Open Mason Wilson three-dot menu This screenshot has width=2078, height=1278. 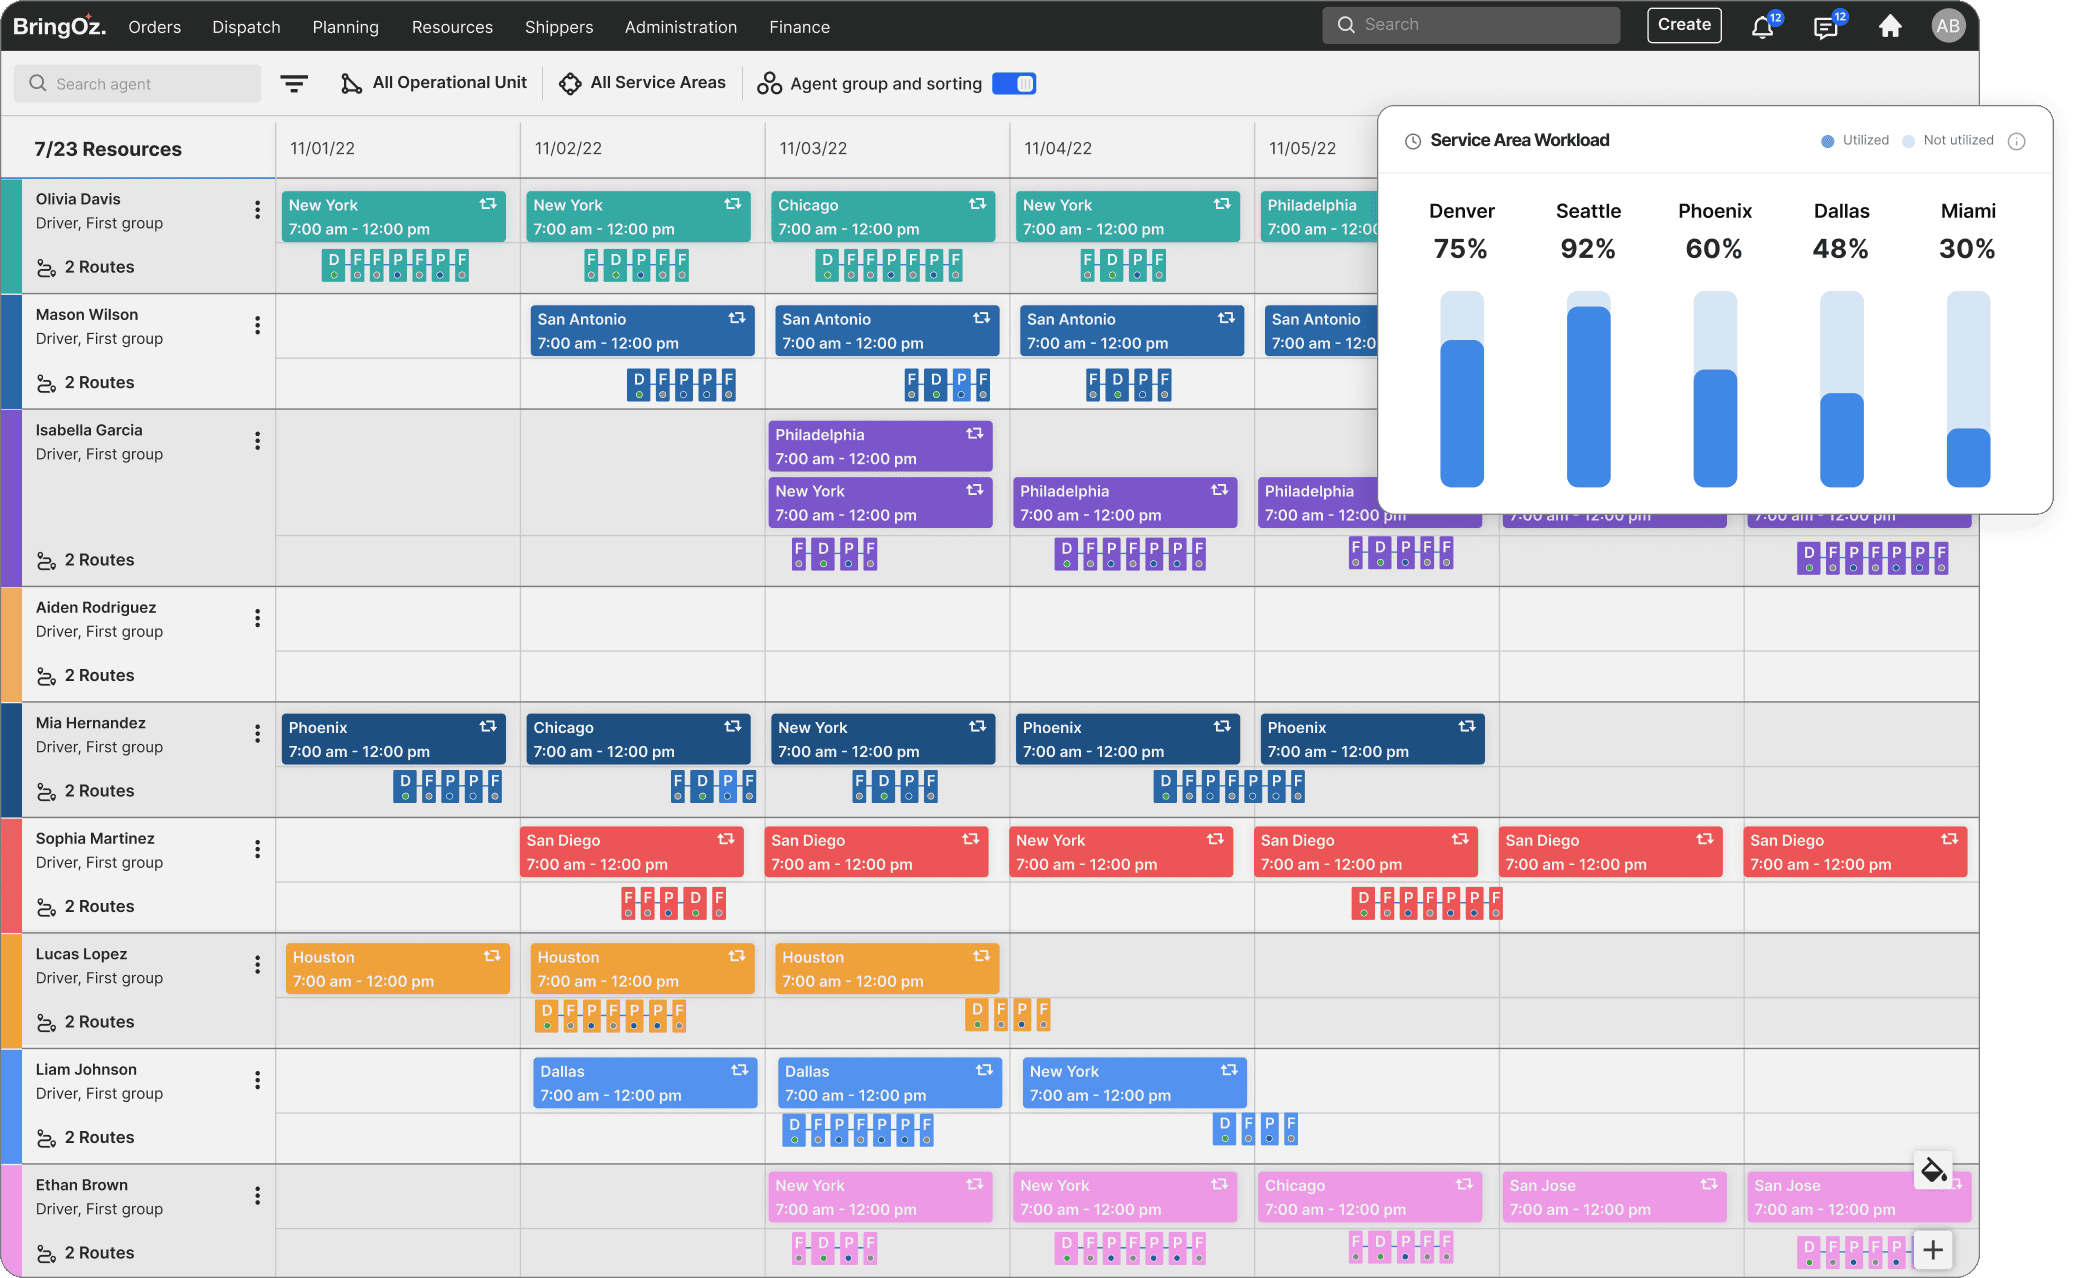click(x=257, y=326)
